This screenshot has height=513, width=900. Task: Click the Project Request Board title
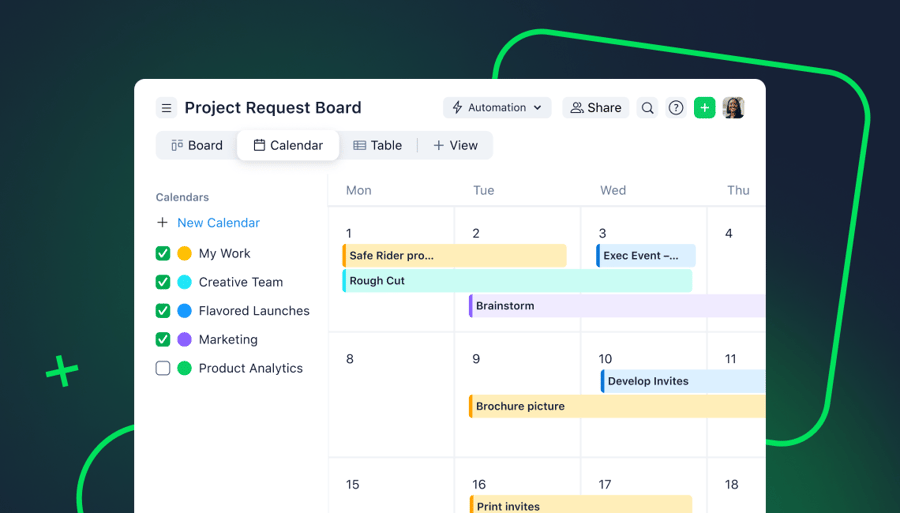[273, 108]
